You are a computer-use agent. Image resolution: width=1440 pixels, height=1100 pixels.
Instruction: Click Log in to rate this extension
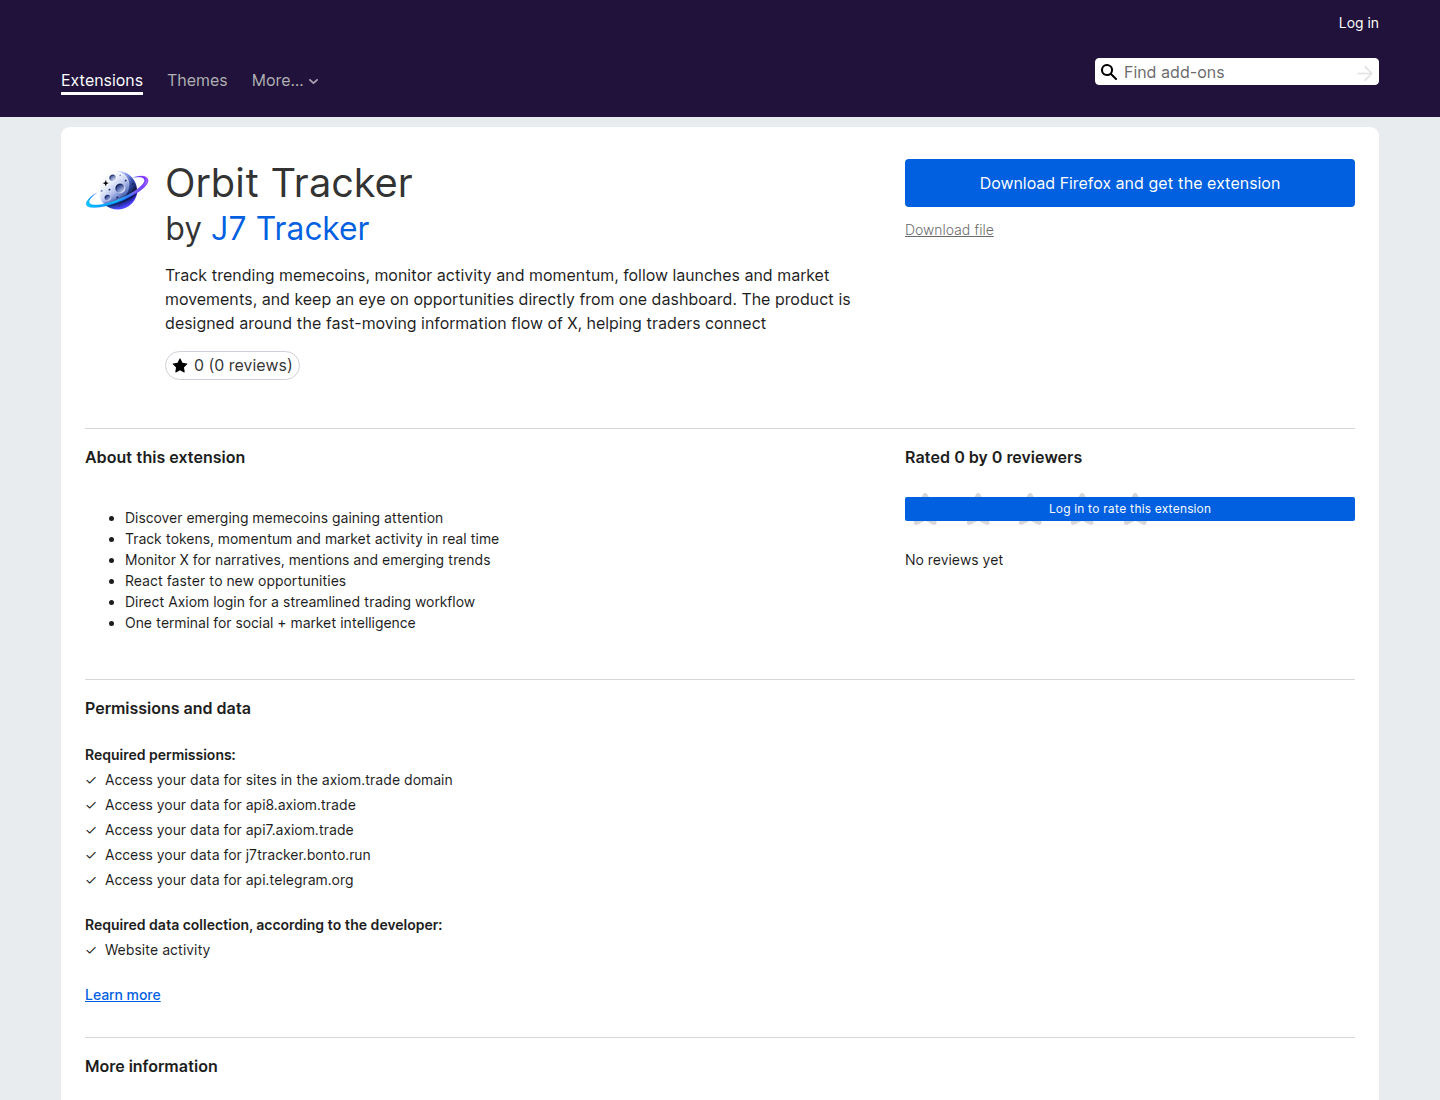click(x=1130, y=509)
